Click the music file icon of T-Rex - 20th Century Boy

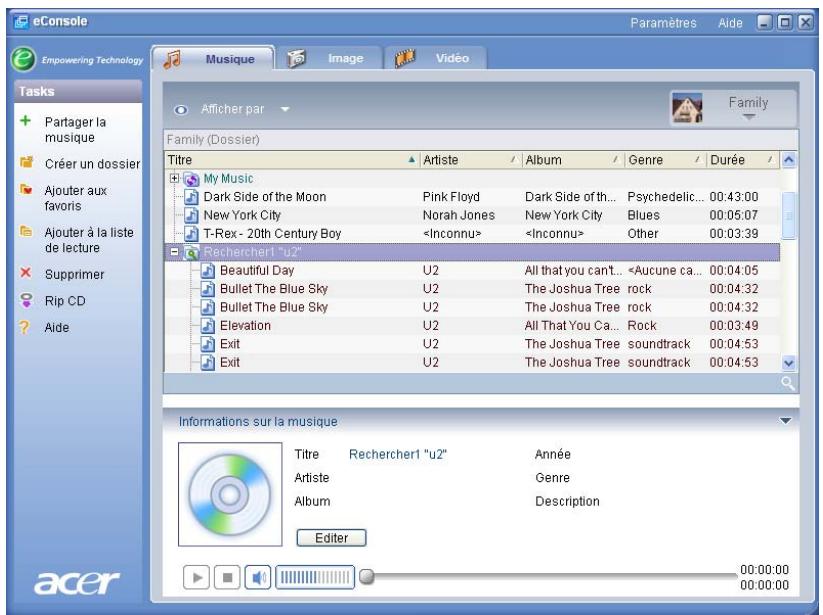pyautogui.click(x=192, y=234)
